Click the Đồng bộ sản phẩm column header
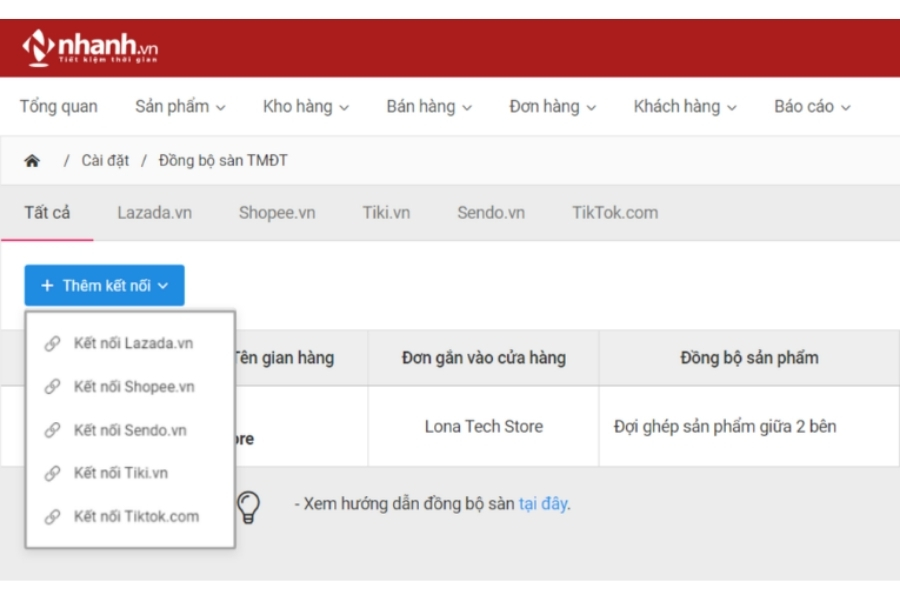 tap(749, 358)
